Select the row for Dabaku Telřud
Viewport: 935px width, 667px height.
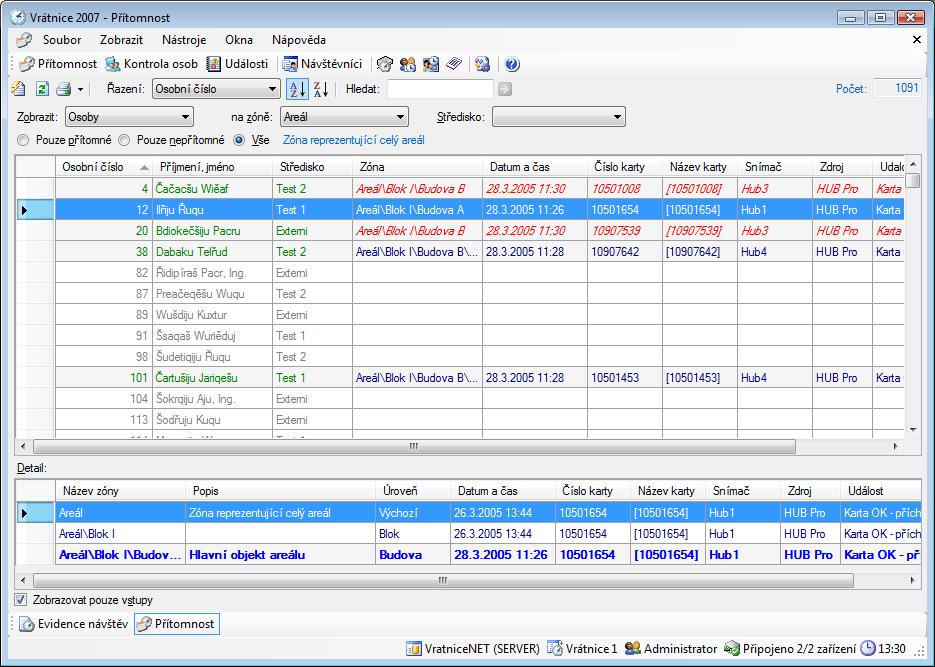pyautogui.click(x=460, y=252)
